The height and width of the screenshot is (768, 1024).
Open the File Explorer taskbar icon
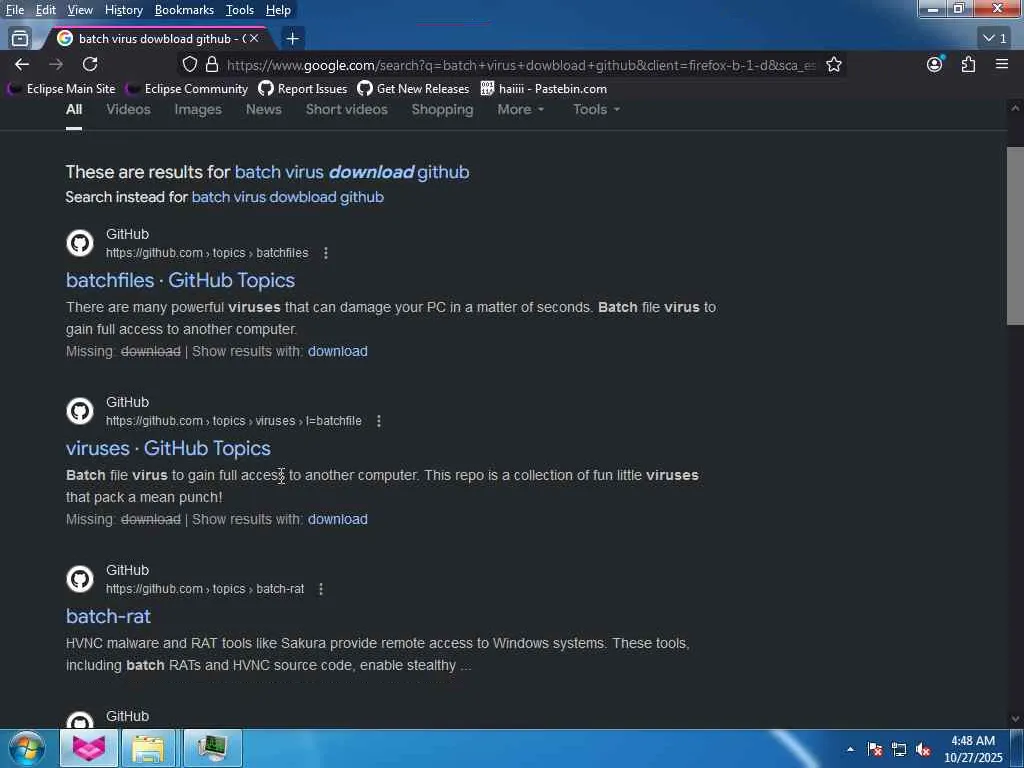(148, 748)
